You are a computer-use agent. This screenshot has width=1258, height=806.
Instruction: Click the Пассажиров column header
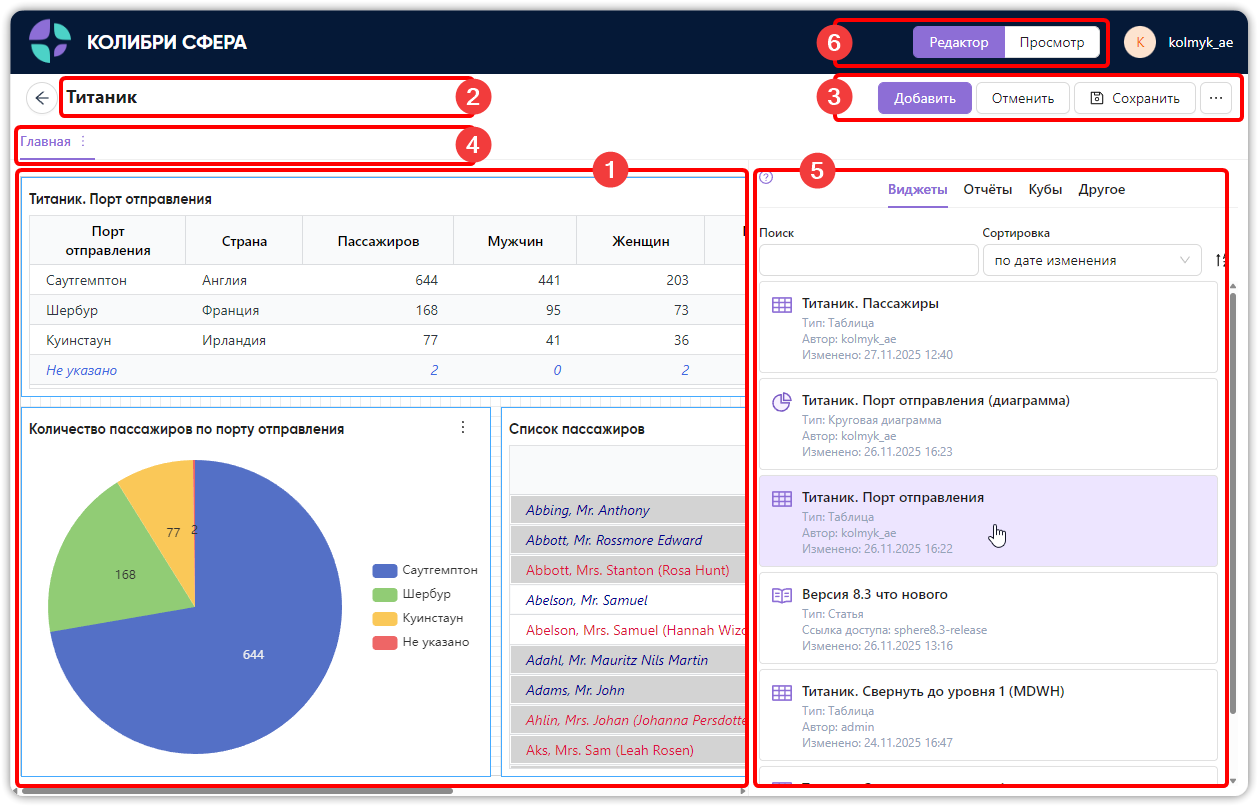pos(378,241)
